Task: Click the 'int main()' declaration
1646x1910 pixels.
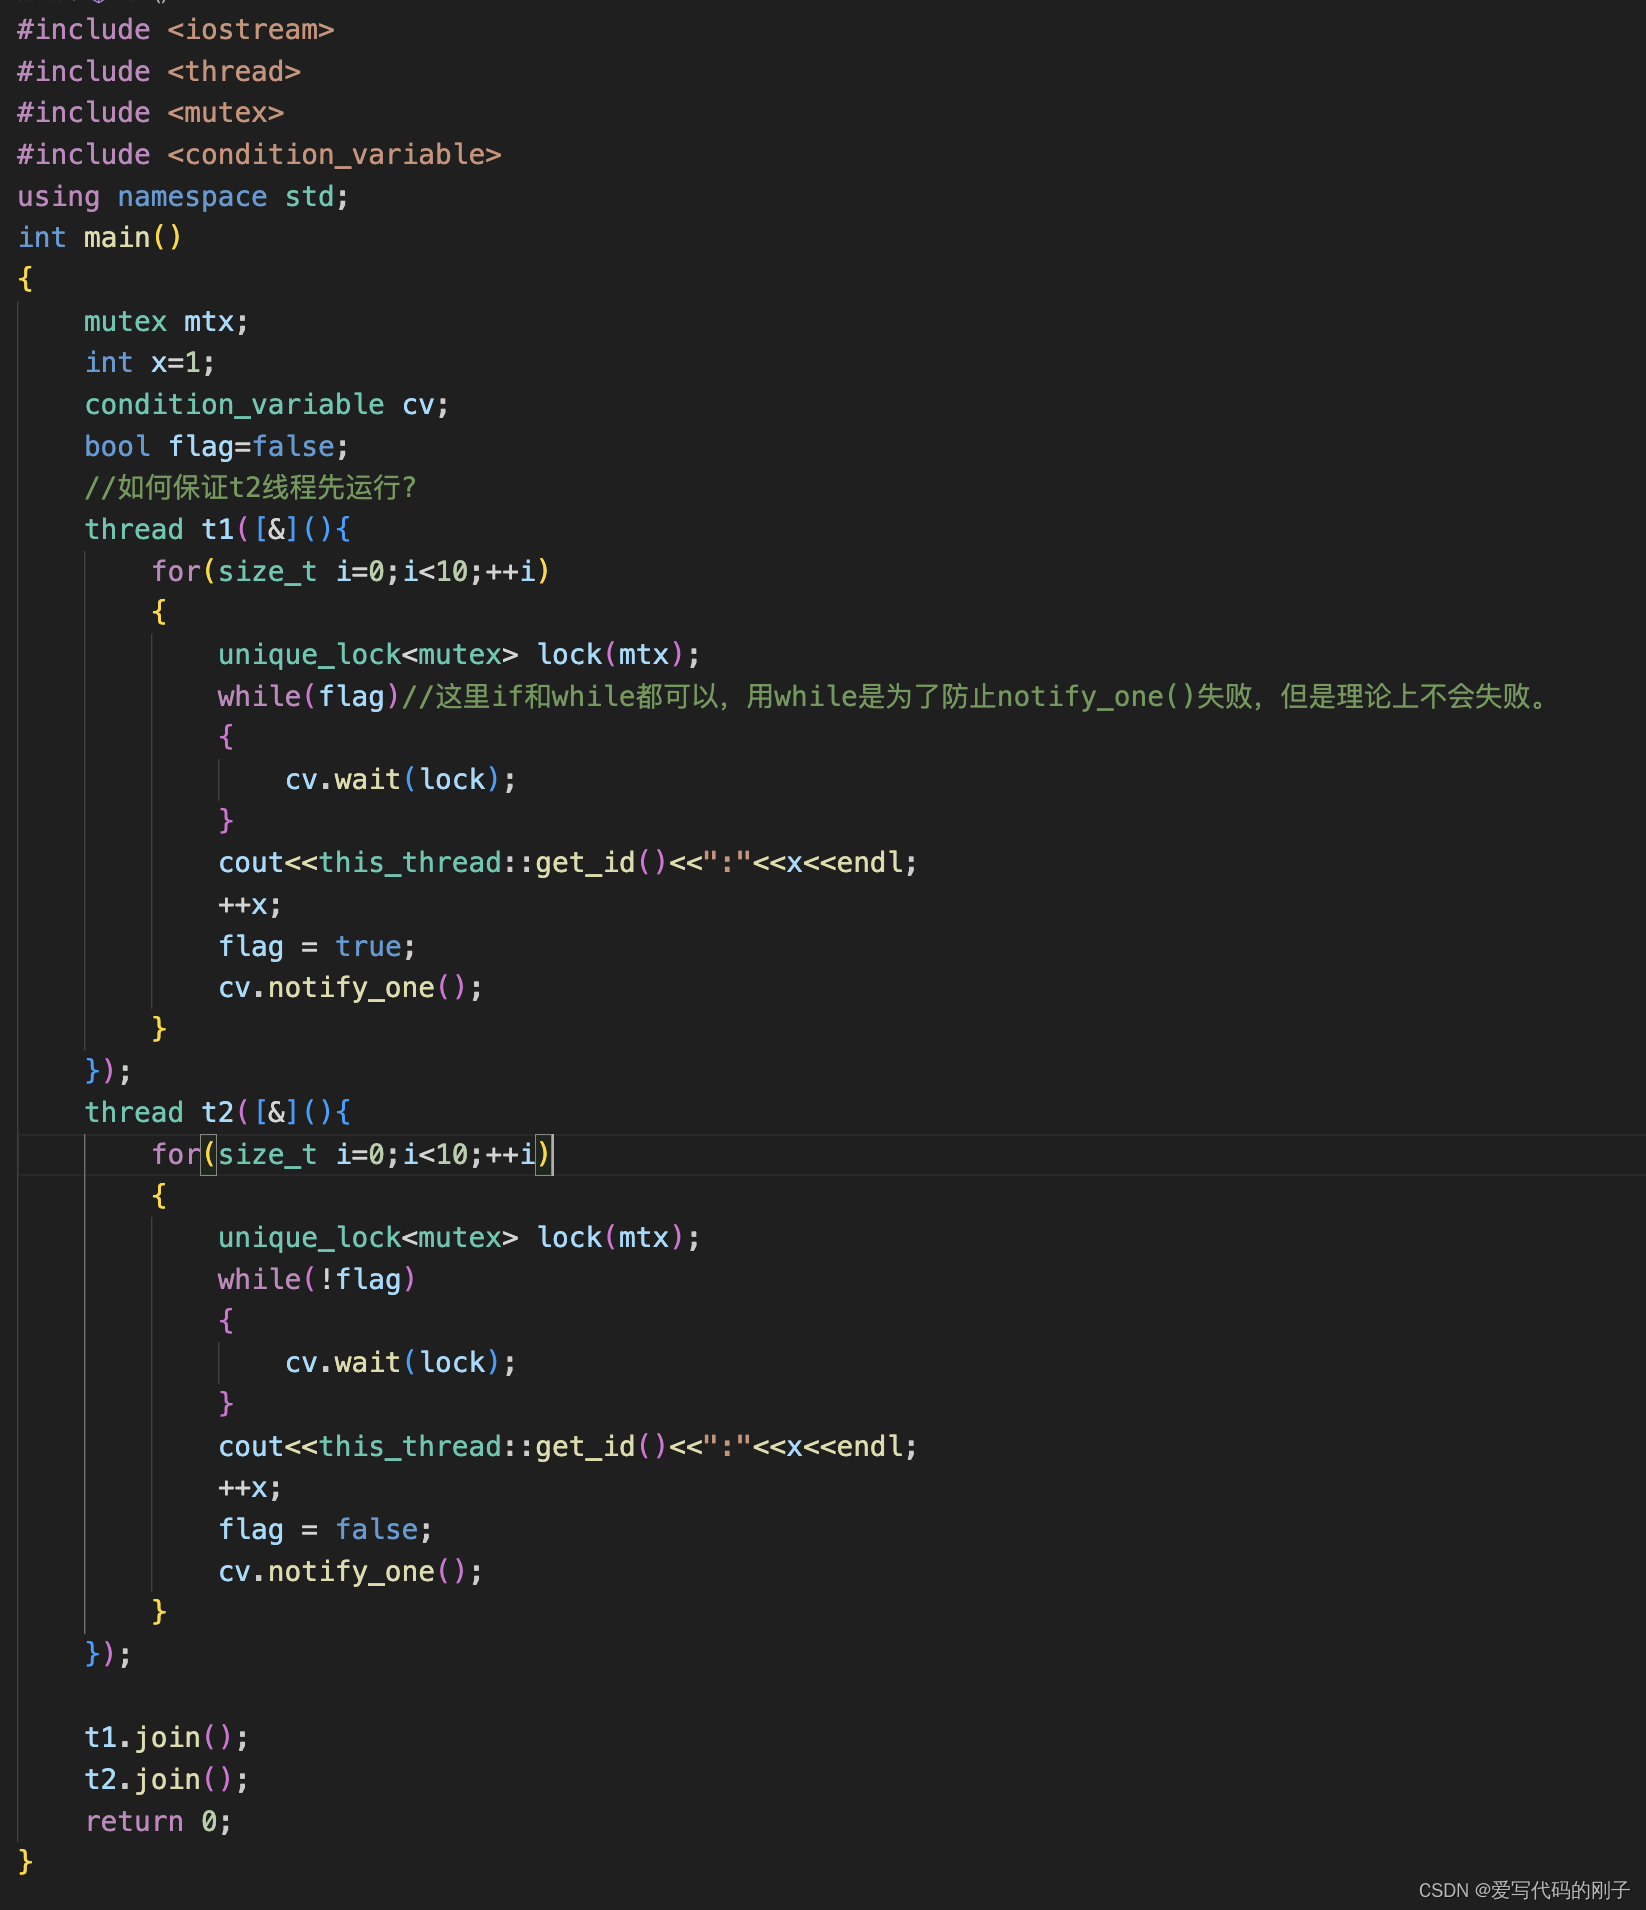Action: 100,238
